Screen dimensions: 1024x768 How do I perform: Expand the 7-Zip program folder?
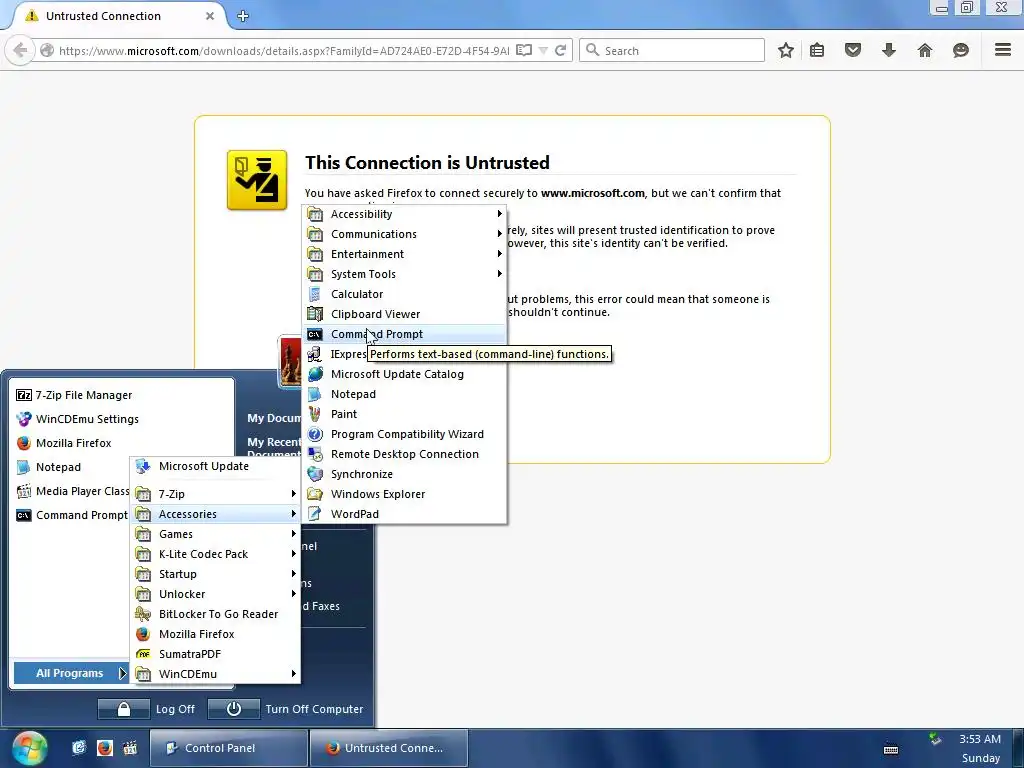216,494
